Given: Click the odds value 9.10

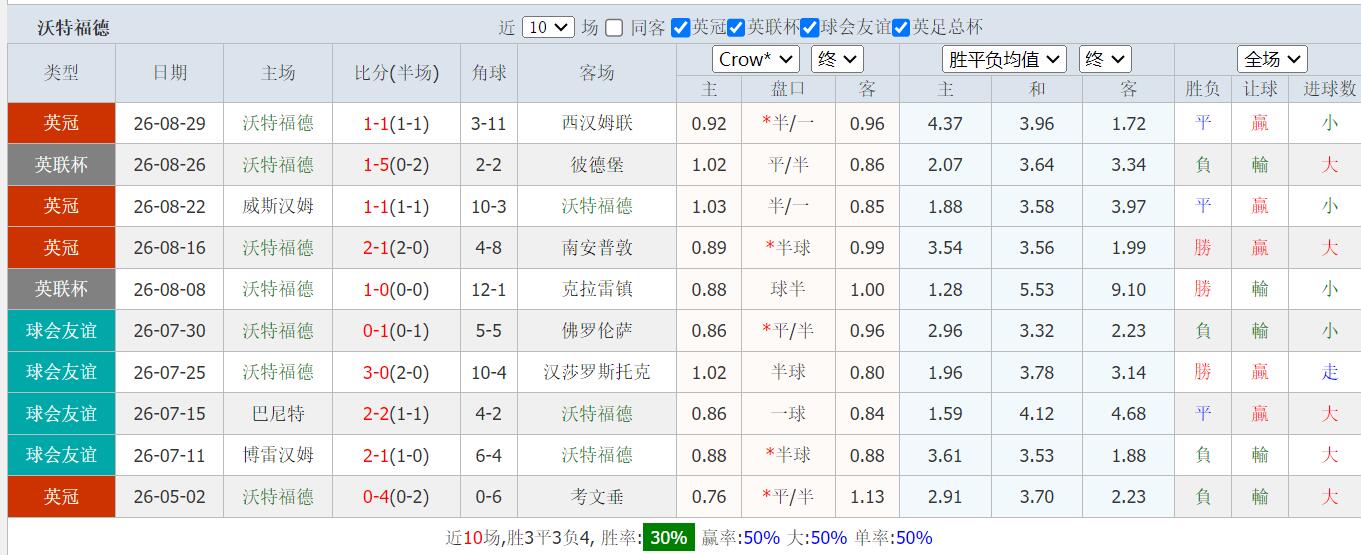Looking at the screenshot, I should pyautogui.click(x=1128, y=290).
